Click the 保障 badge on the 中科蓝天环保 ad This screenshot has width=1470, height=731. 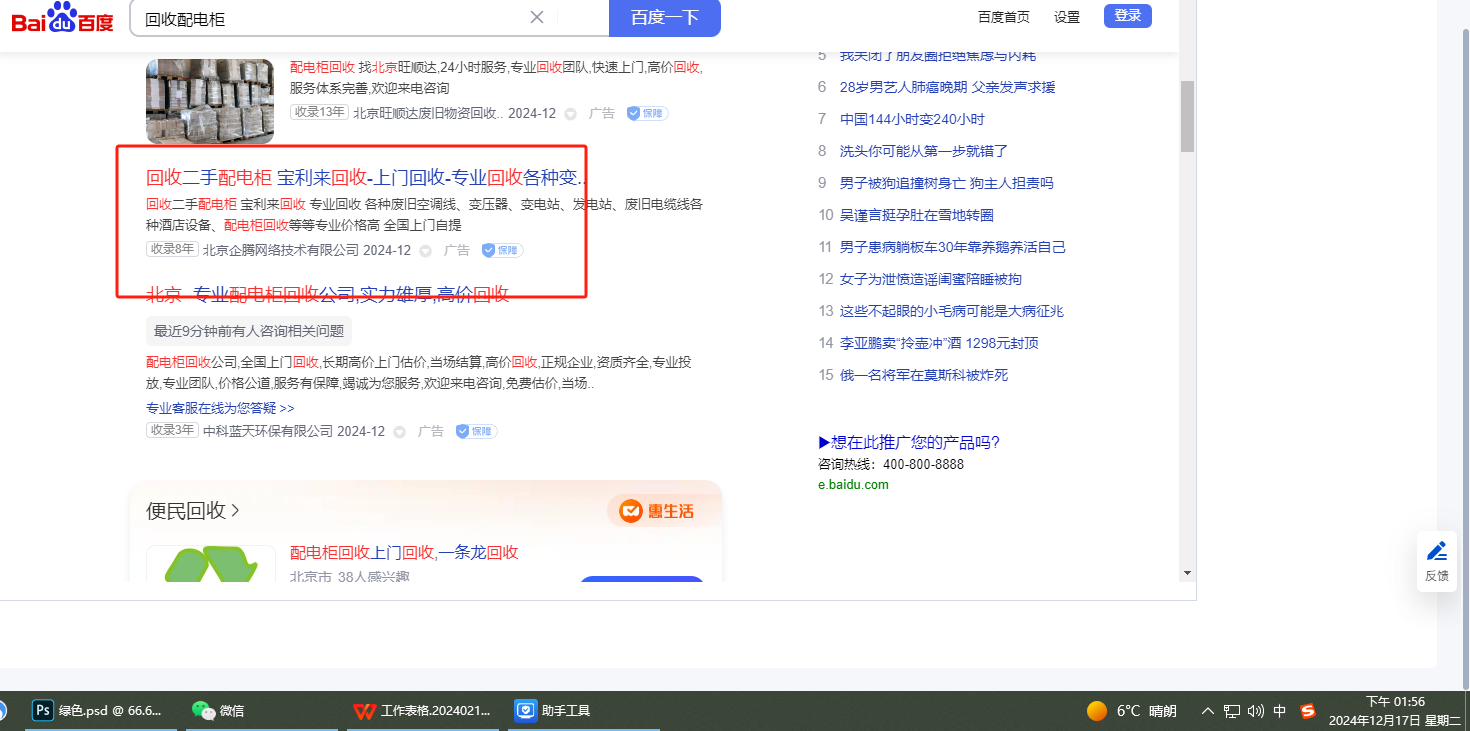476,431
